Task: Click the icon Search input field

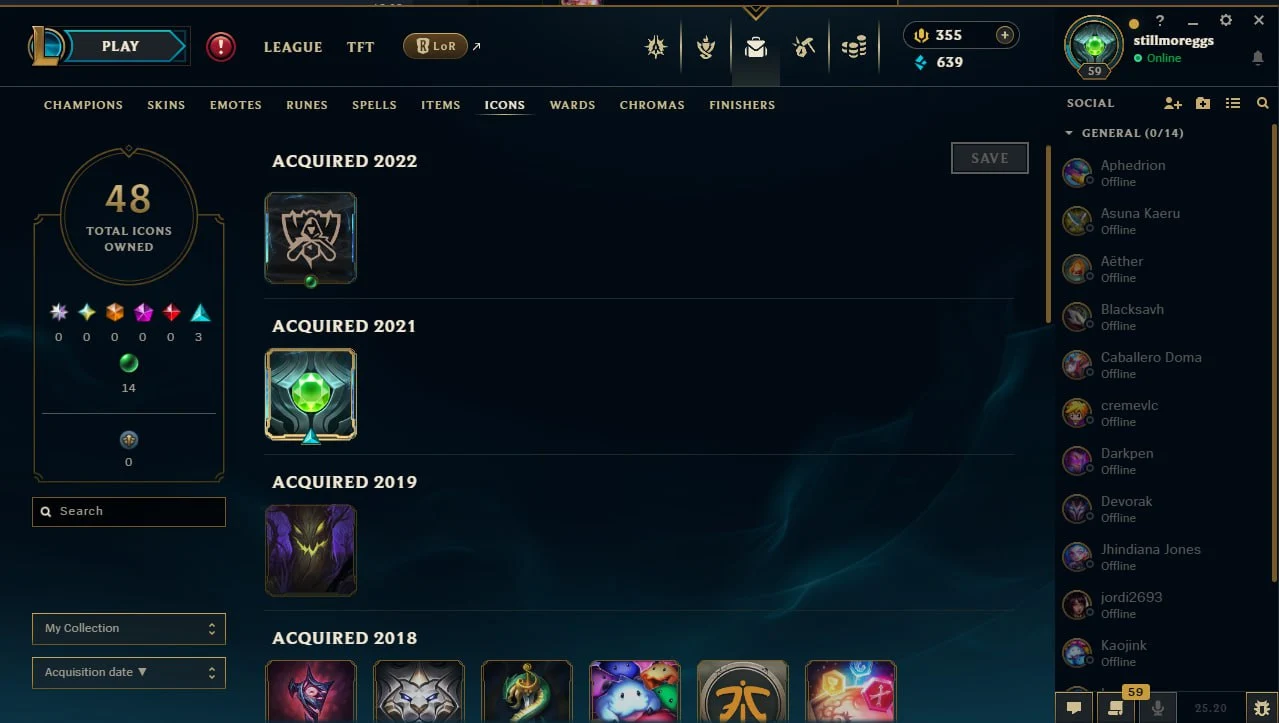Action: [x=129, y=511]
